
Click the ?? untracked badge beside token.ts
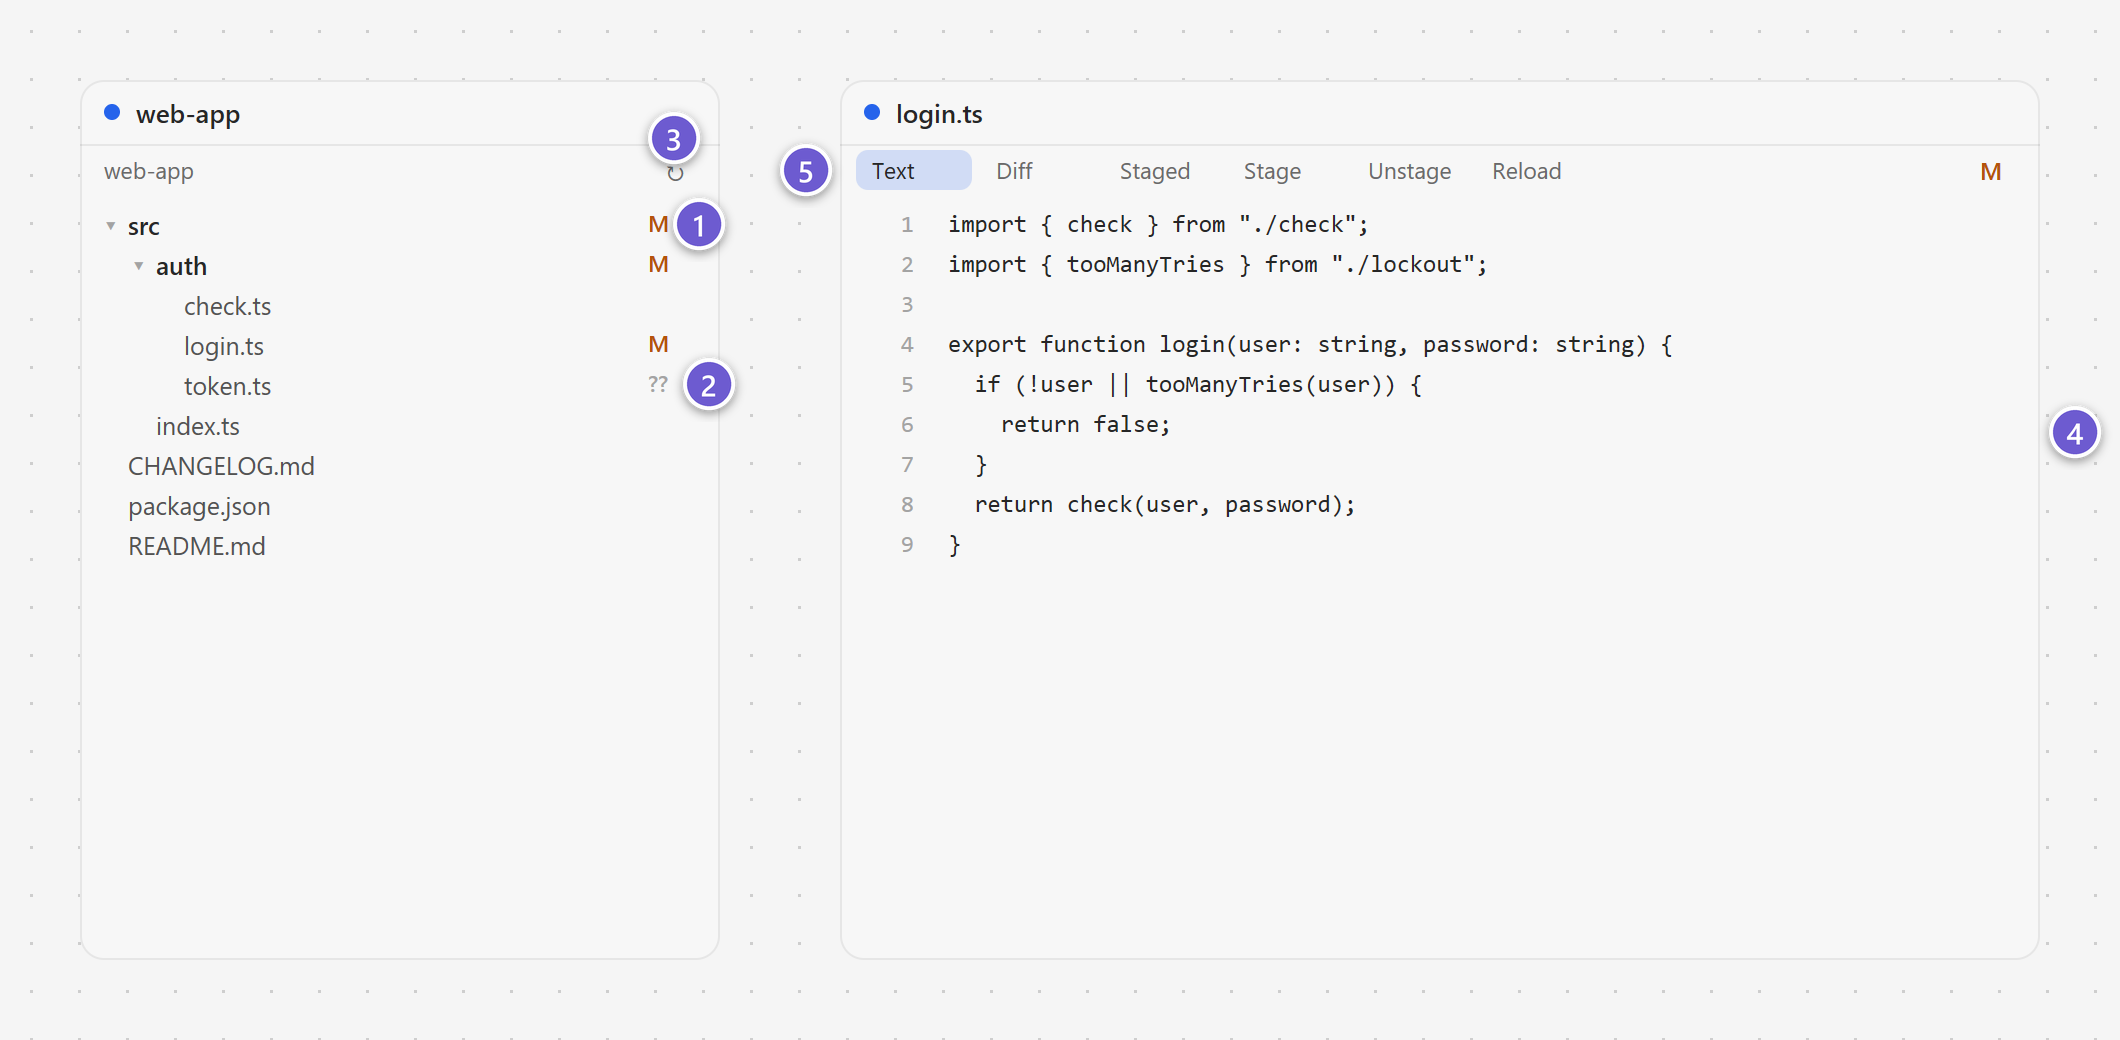(657, 384)
